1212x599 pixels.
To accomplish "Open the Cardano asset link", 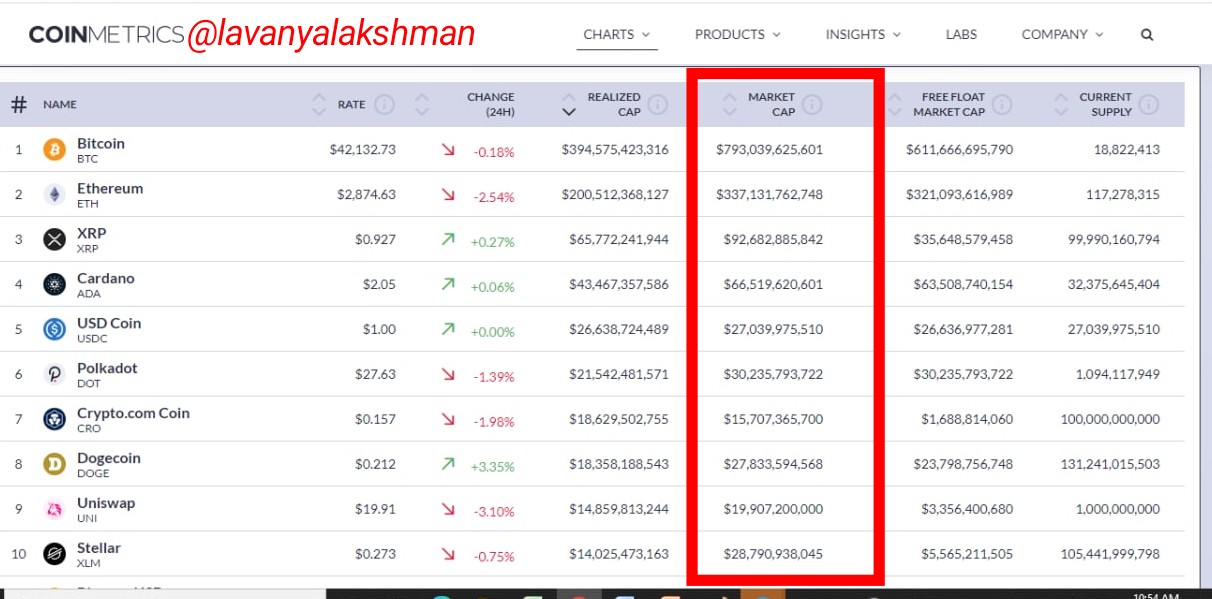I will click(x=106, y=279).
